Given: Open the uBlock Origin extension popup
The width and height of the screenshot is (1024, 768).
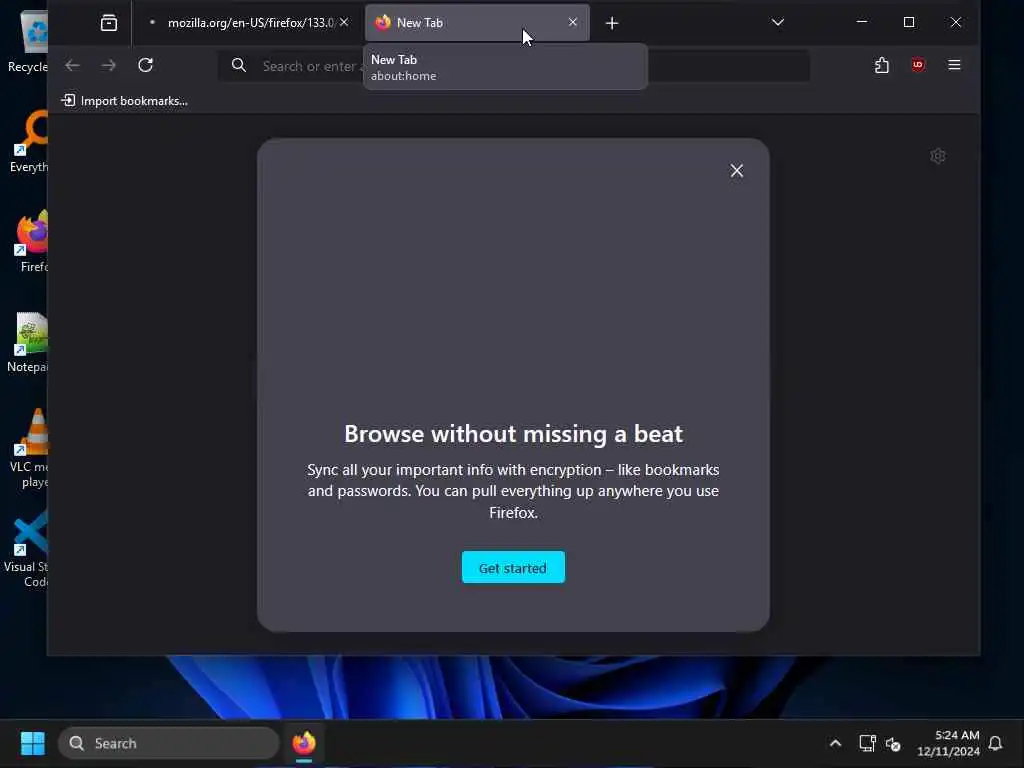Looking at the screenshot, I should 918,65.
